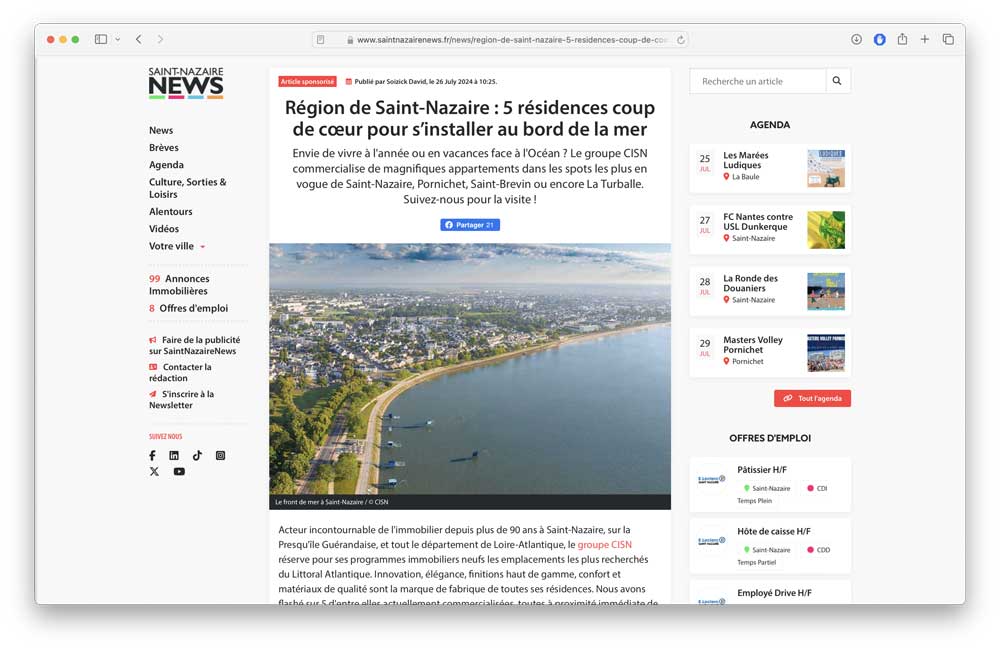Click the new tab plus icon
The width and height of the screenshot is (1000, 650).
click(x=925, y=38)
